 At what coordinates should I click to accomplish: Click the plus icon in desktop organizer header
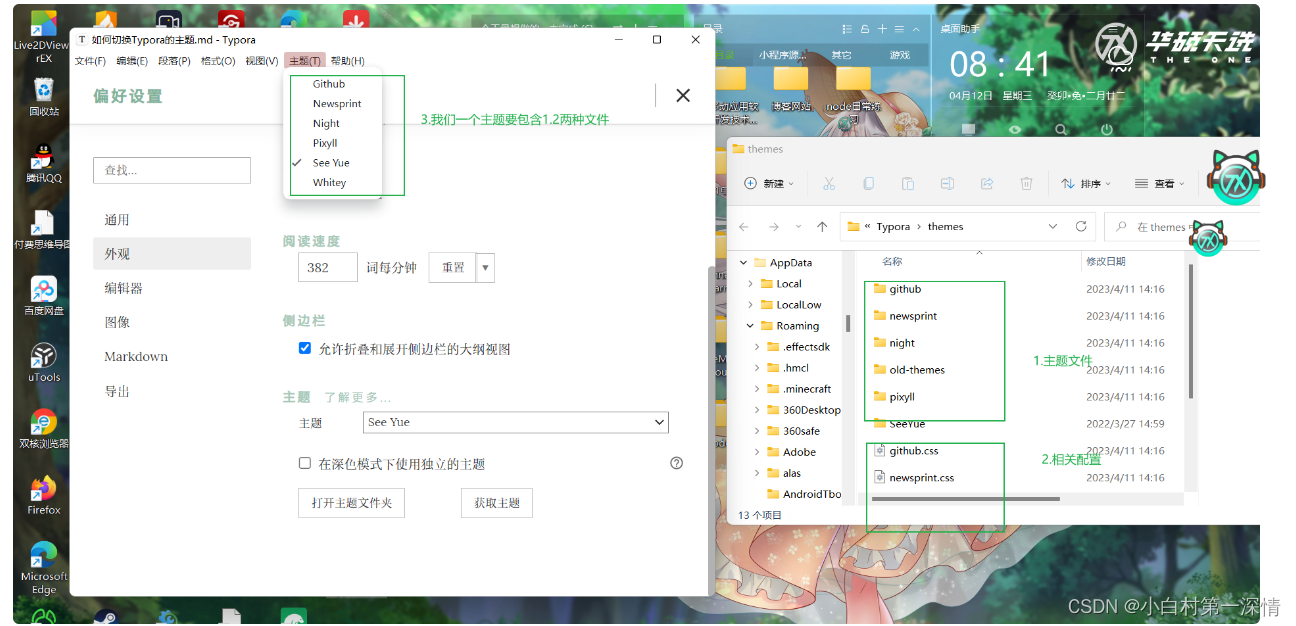coord(882,29)
